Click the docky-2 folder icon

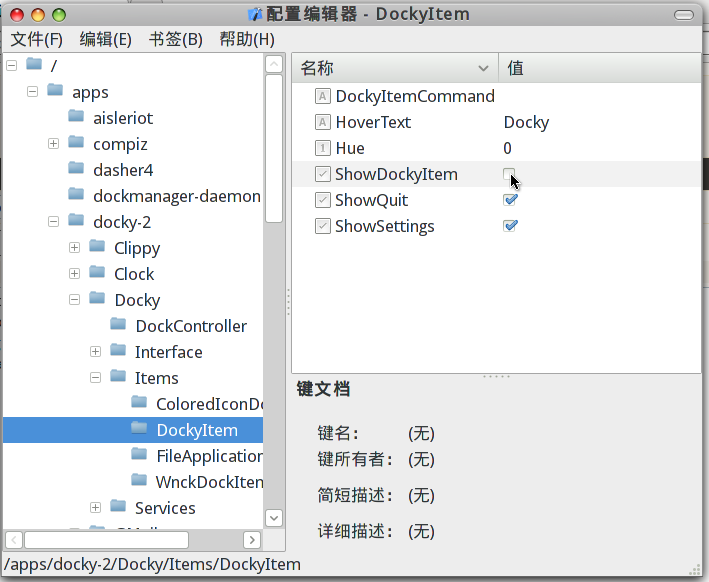pos(76,220)
